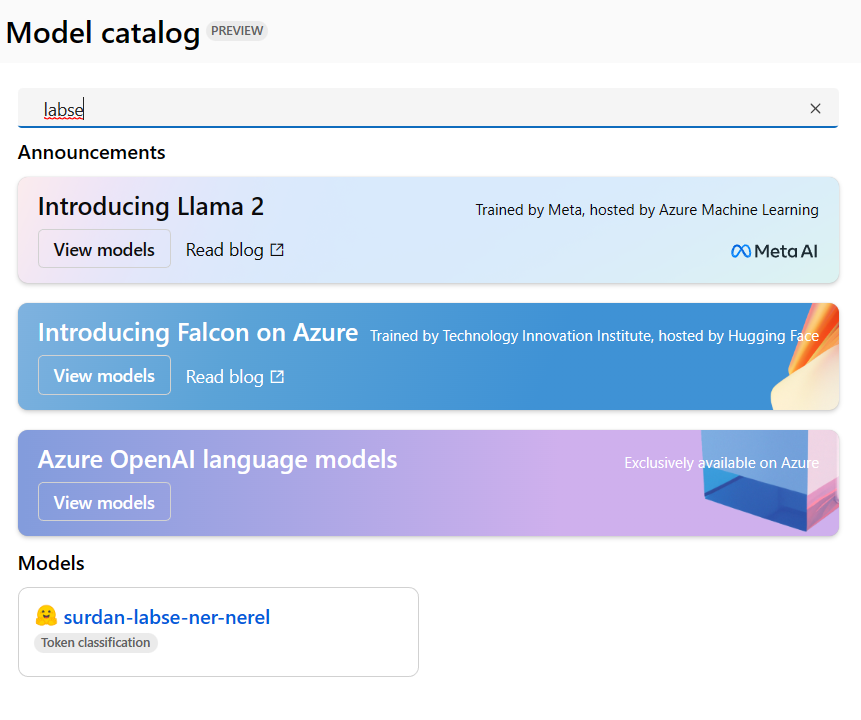Open View models in Falcon on Azure banner
Screen dimensions: 861x720
pos(104,376)
